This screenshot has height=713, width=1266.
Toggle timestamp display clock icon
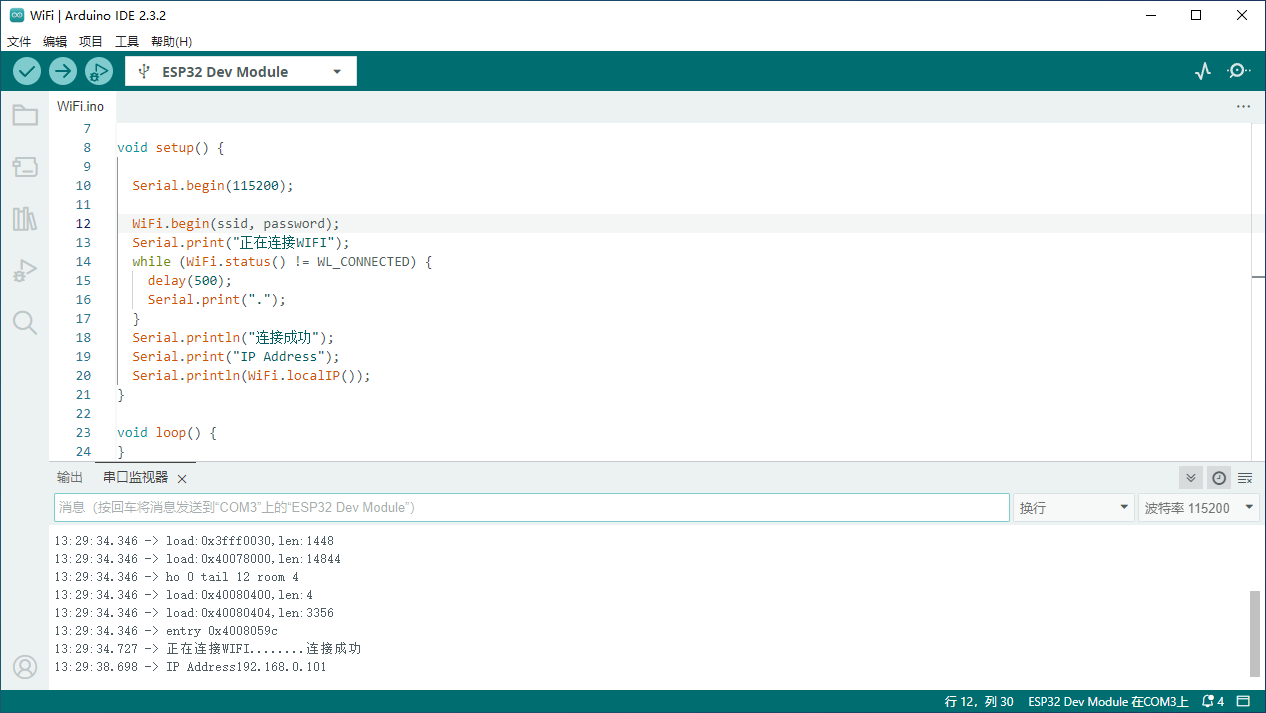coord(1218,478)
